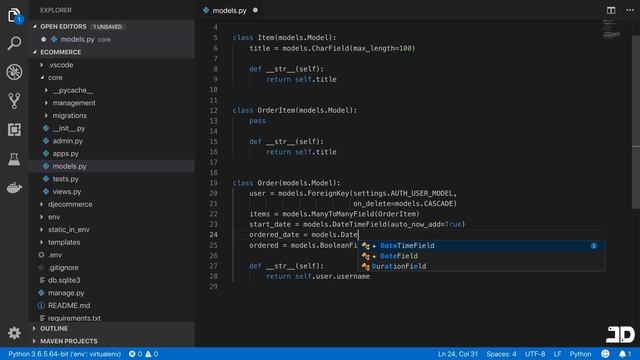Open the Explorer view in activity bar

[x=14, y=16]
